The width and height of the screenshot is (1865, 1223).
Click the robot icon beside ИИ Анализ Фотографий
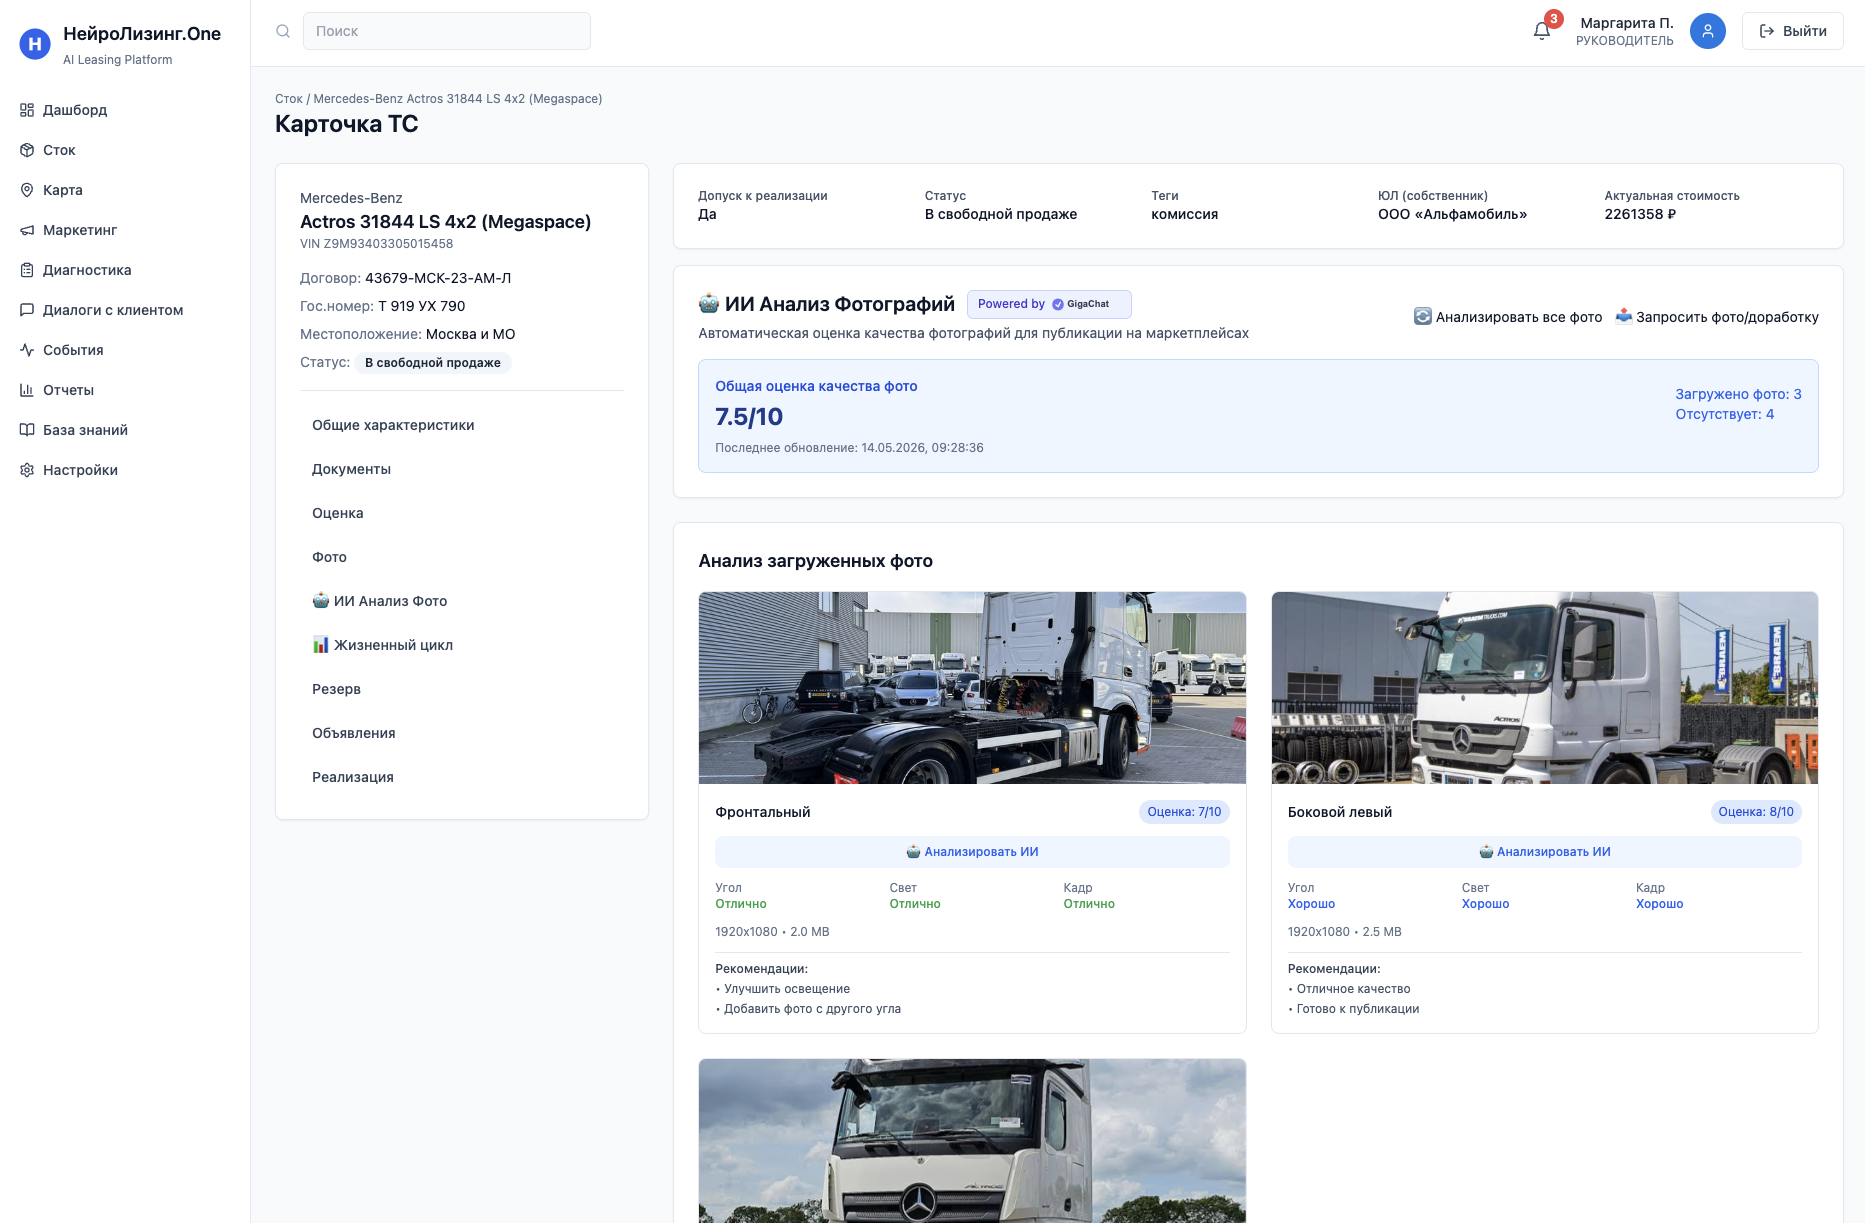(709, 304)
